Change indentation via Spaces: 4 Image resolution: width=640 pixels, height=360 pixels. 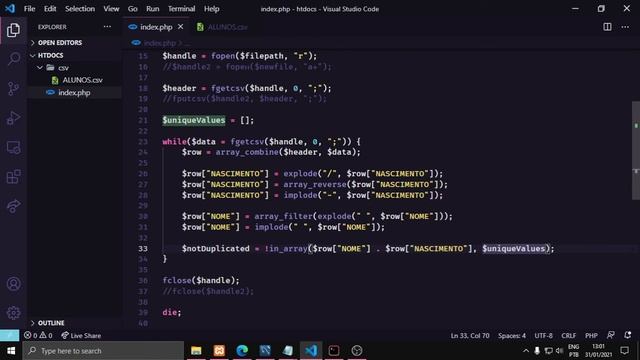pyautogui.click(x=512, y=336)
